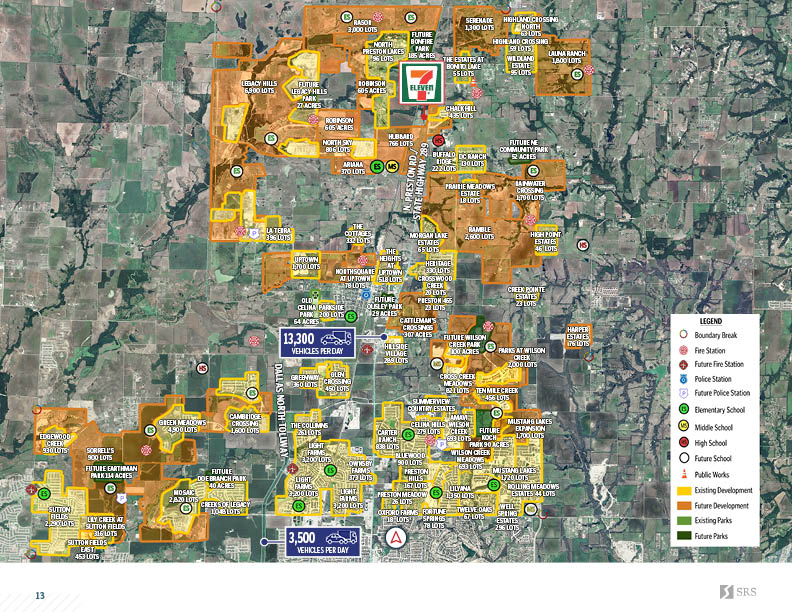Click the blue police station marker downtown
This screenshot has height=612, width=792.
(x=366, y=295)
